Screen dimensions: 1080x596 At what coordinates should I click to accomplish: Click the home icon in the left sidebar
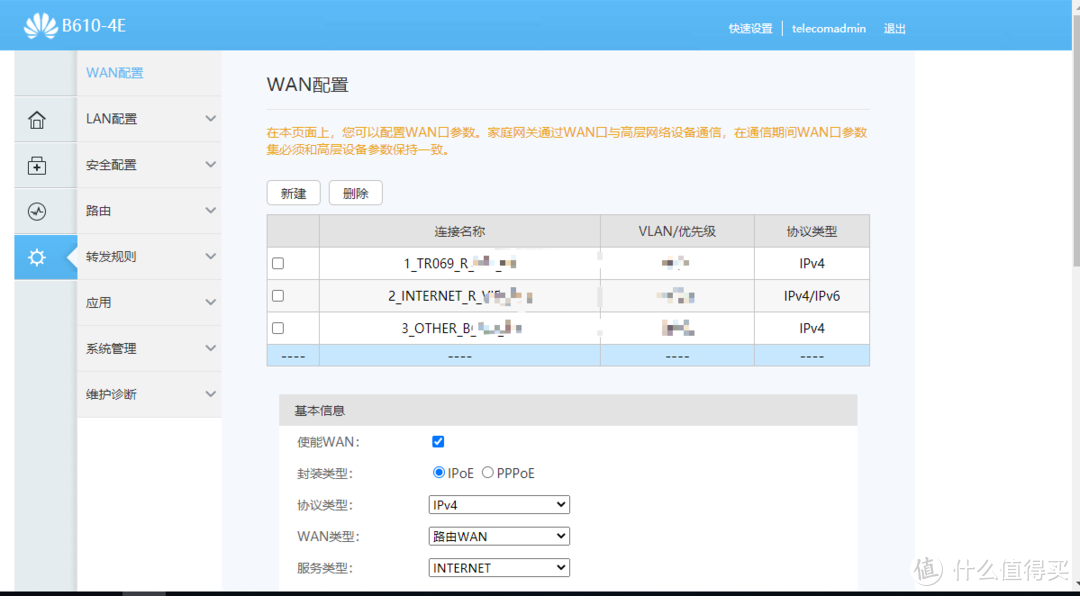[35, 119]
